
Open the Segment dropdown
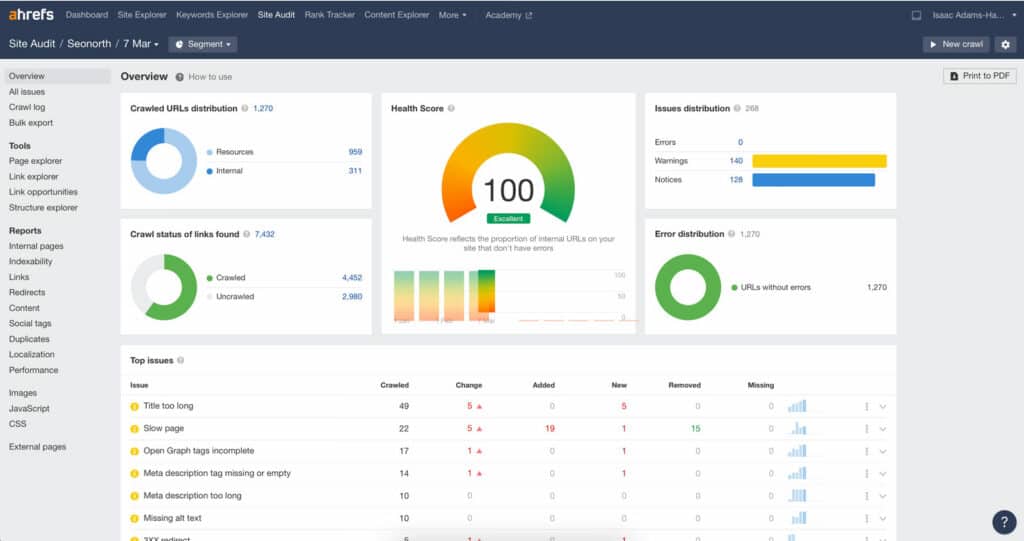[x=202, y=44]
